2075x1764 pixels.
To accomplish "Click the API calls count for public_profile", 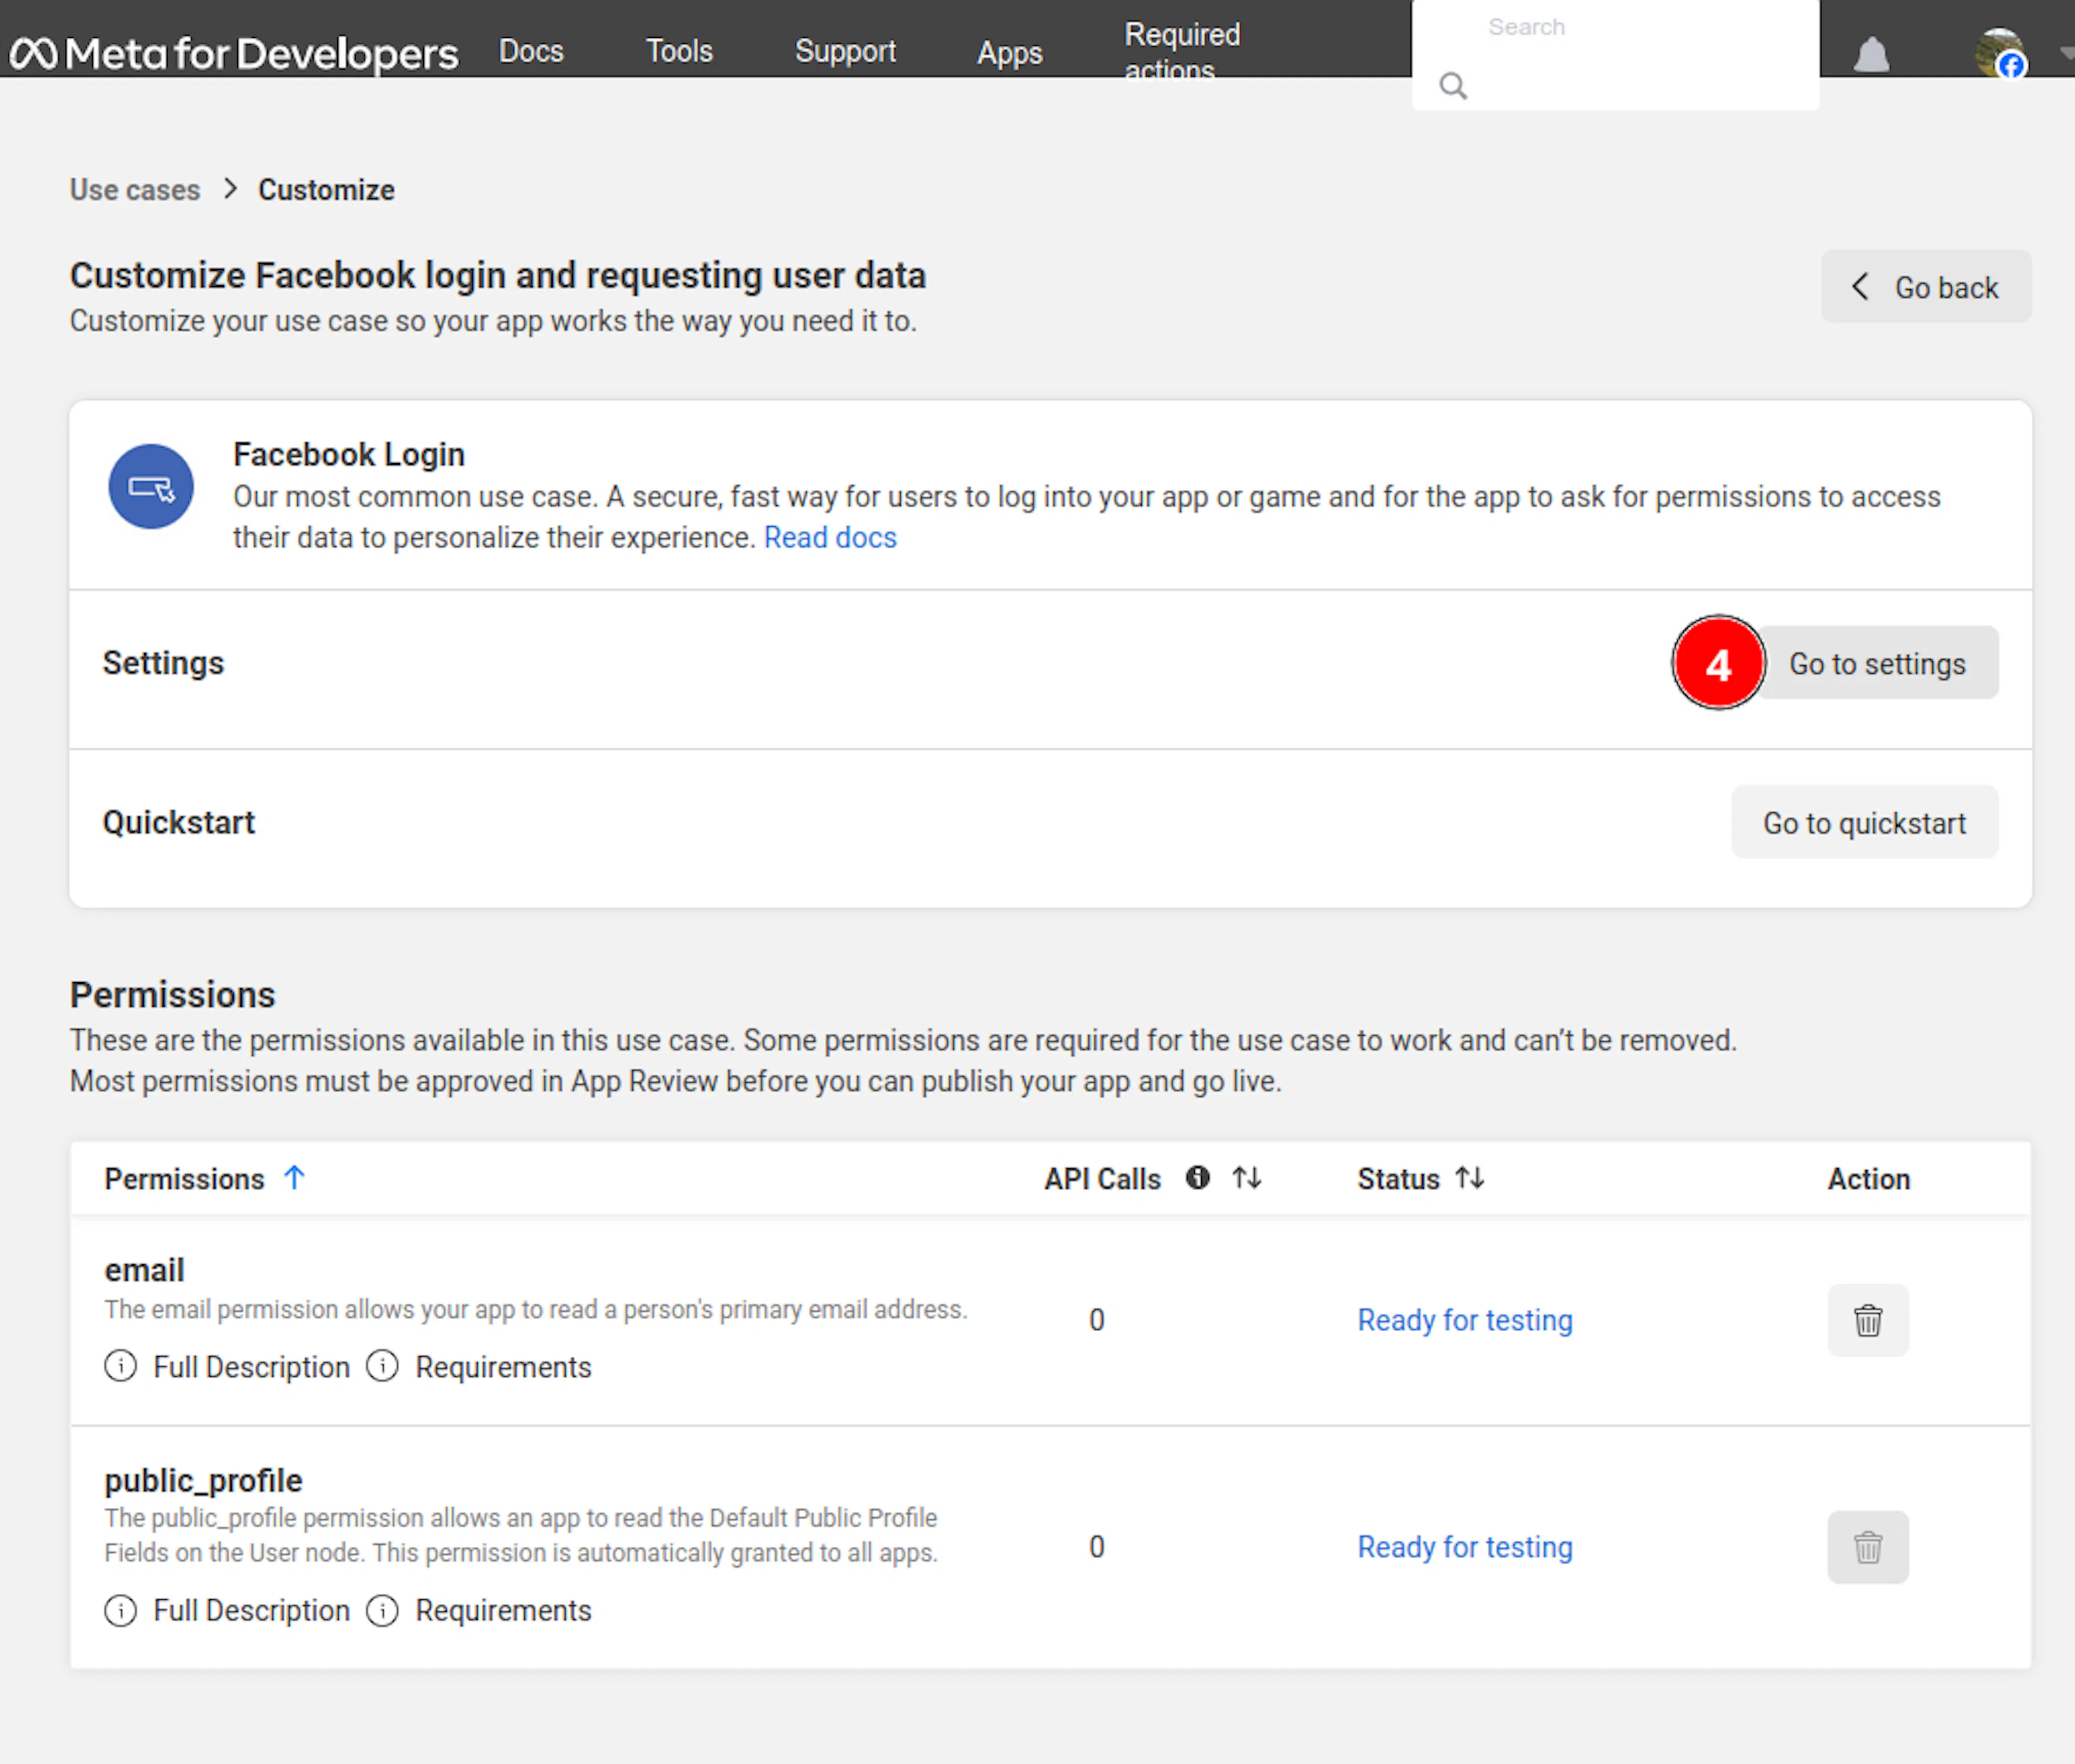I will [x=1097, y=1547].
